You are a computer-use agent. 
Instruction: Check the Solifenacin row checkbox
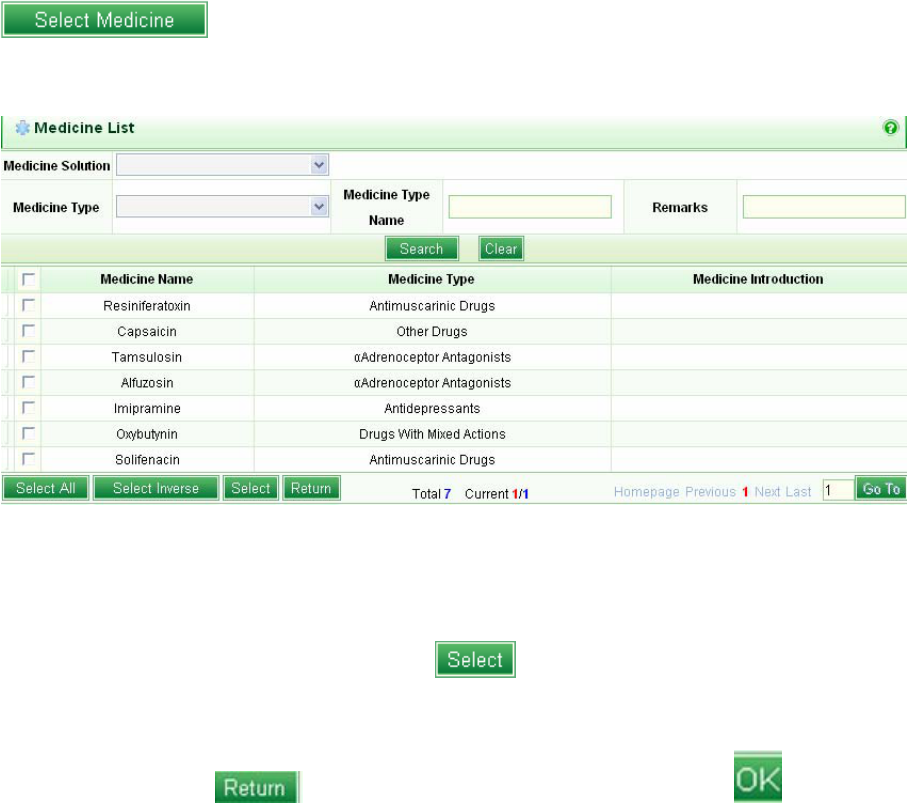point(28,459)
